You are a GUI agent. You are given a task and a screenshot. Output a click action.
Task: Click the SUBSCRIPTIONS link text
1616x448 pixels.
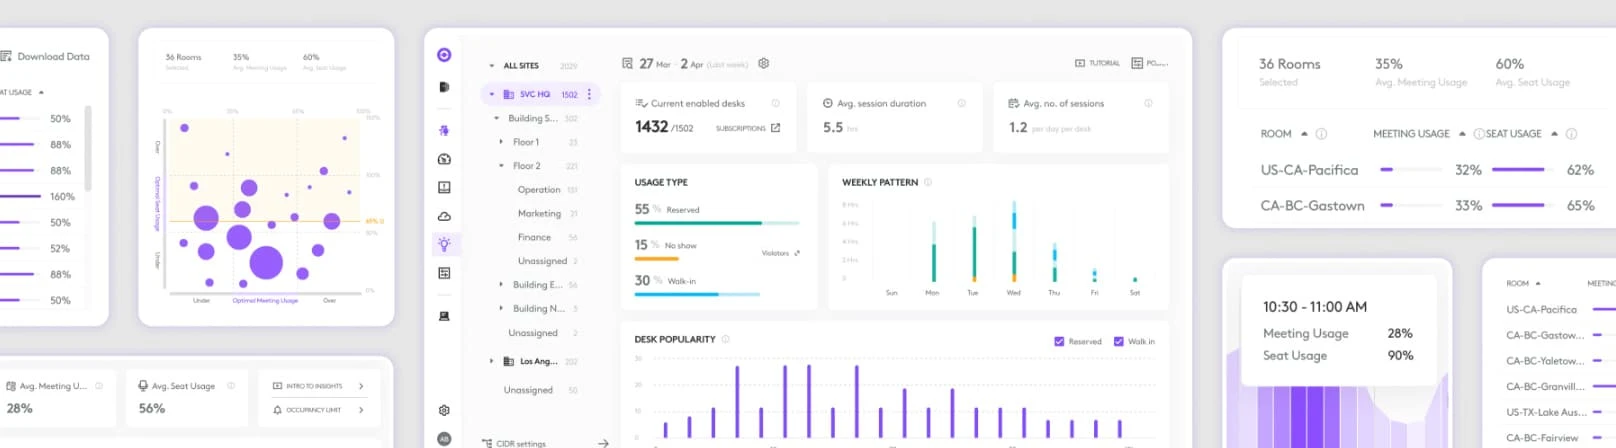coord(740,128)
